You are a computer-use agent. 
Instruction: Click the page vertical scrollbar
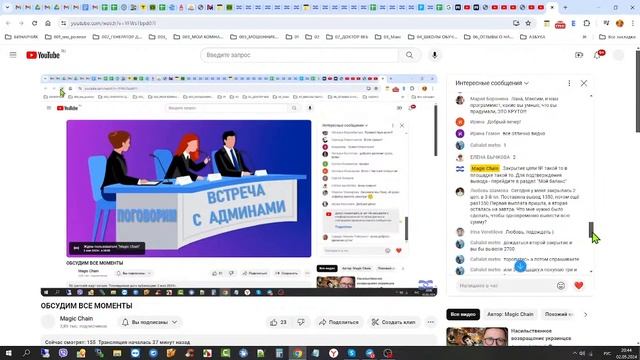(638, 92)
